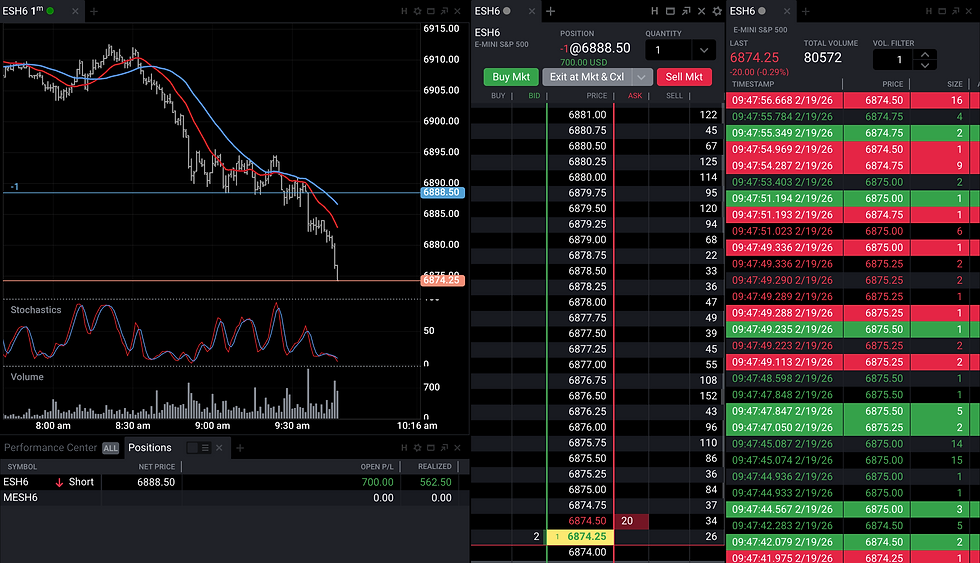This screenshot has width=980, height=563.
Task: Click the BID column header in DOM
Action: click(x=534, y=96)
